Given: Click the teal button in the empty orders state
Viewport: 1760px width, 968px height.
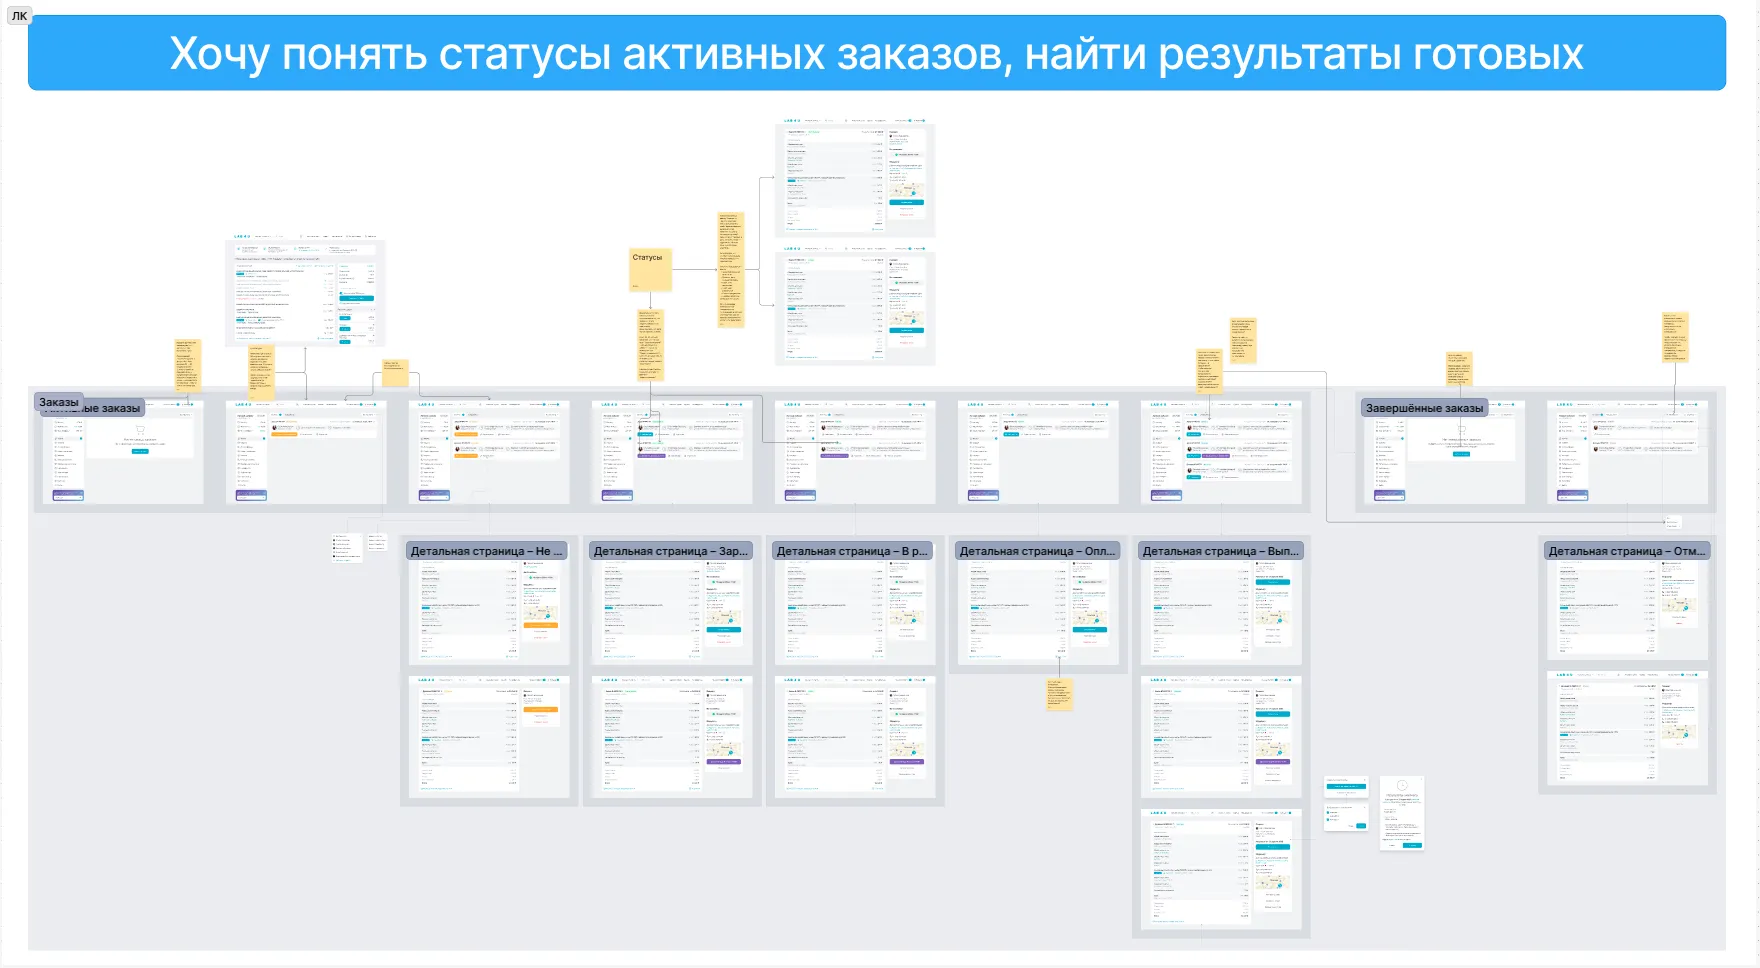Looking at the screenshot, I should (140, 452).
